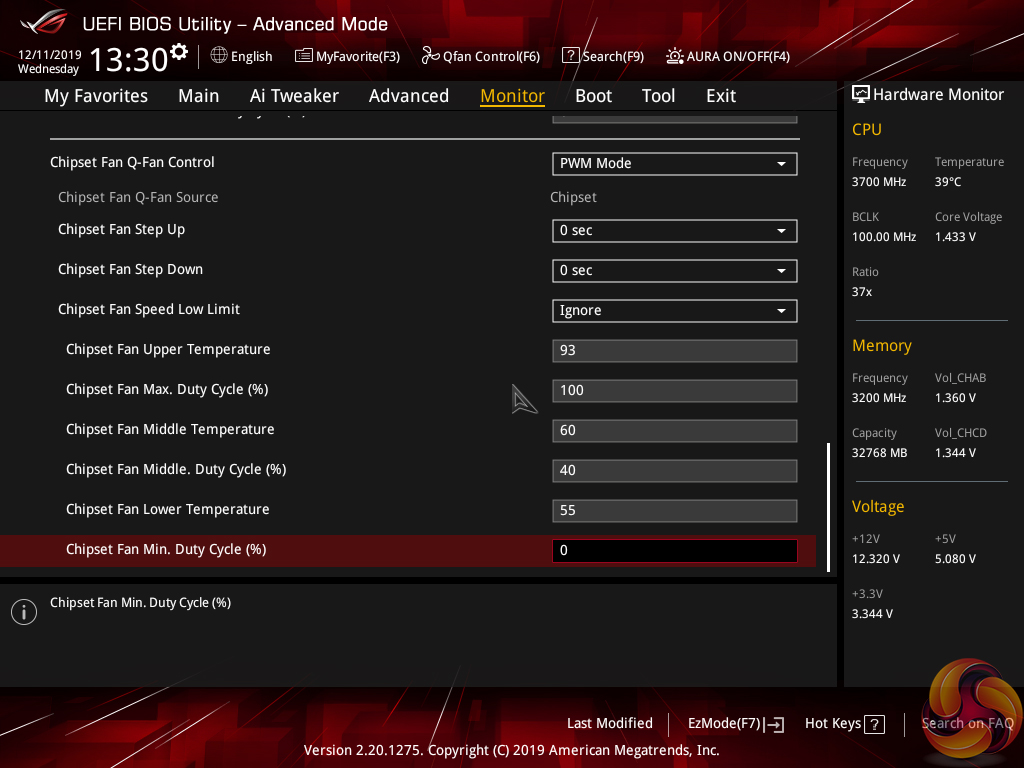Switch to the Boot tab
The width and height of the screenshot is (1024, 768).
pos(593,96)
